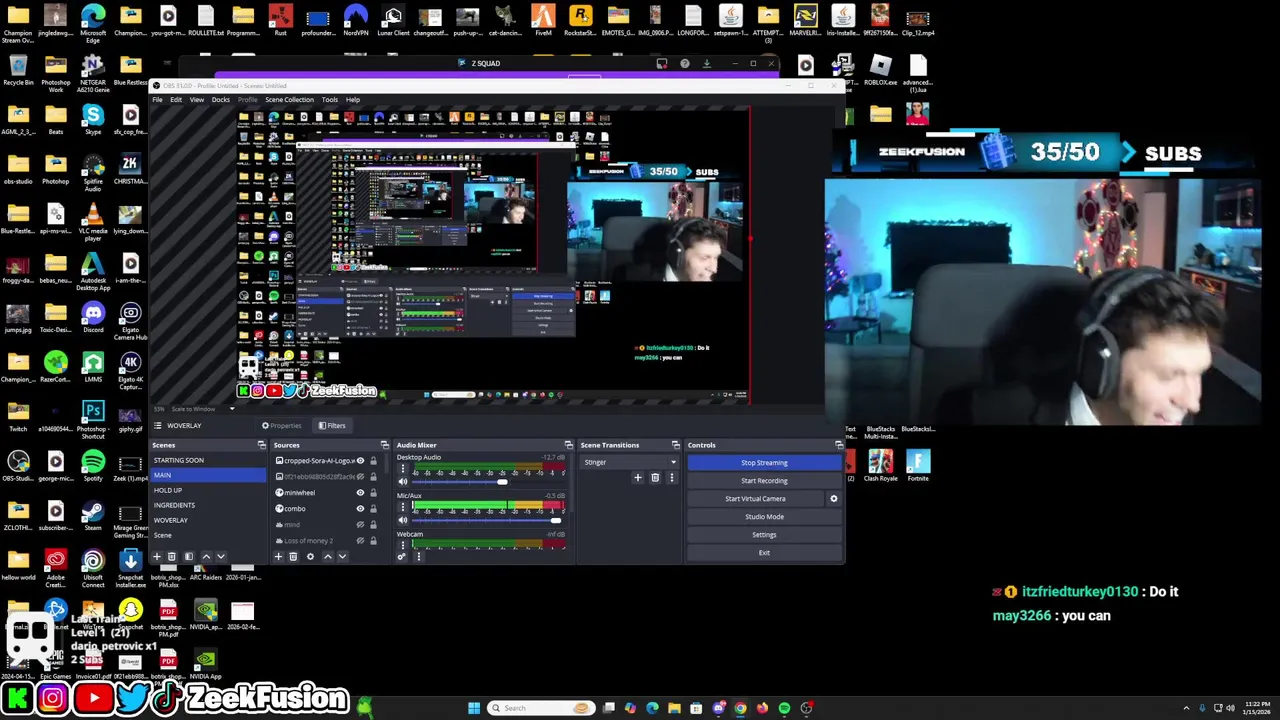Remove selected scene with trash icon
Screen dimensions: 1280x720
171,557
